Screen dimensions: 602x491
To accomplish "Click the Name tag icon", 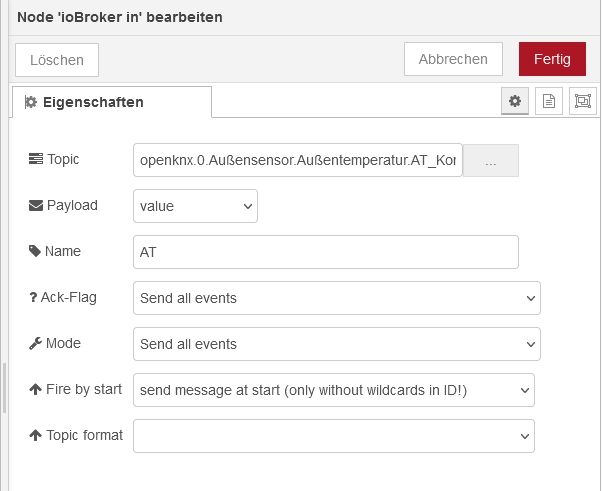I will [36, 251].
